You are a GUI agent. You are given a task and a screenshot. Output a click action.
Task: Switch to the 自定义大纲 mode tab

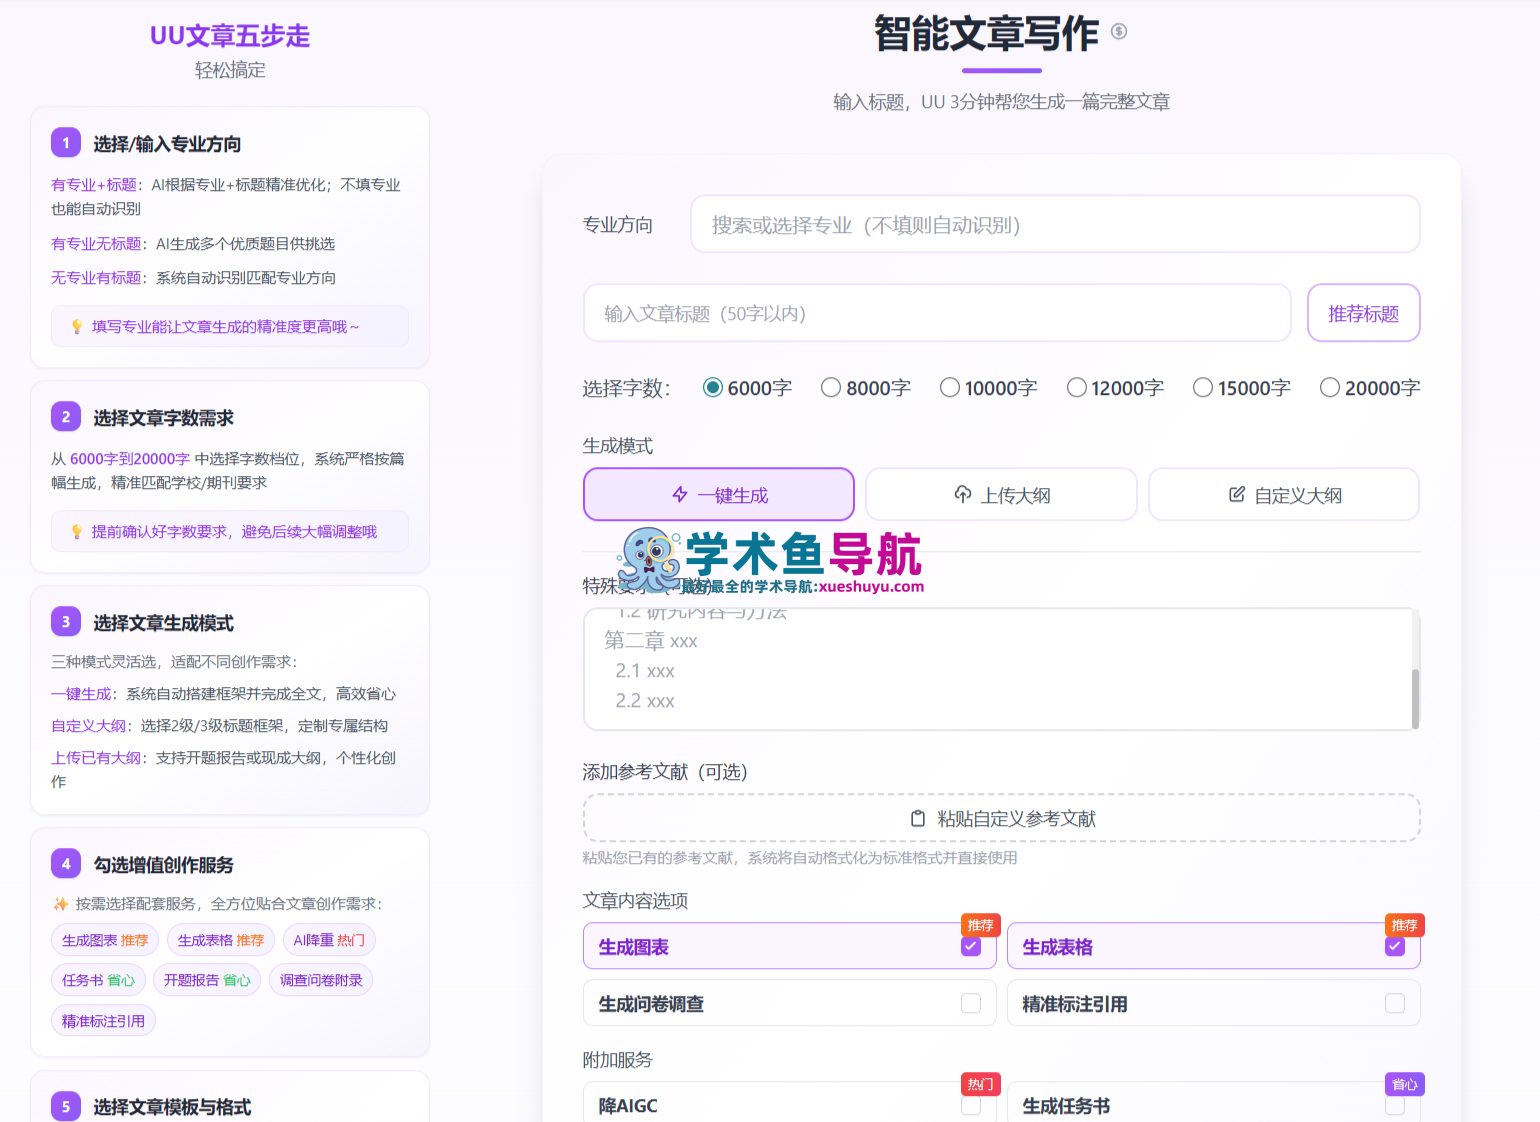(1284, 494)
